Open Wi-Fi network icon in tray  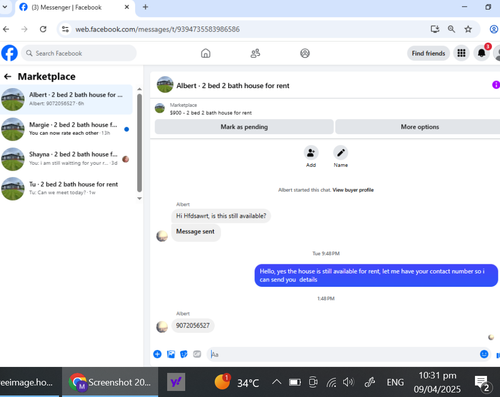coord(331,382)
